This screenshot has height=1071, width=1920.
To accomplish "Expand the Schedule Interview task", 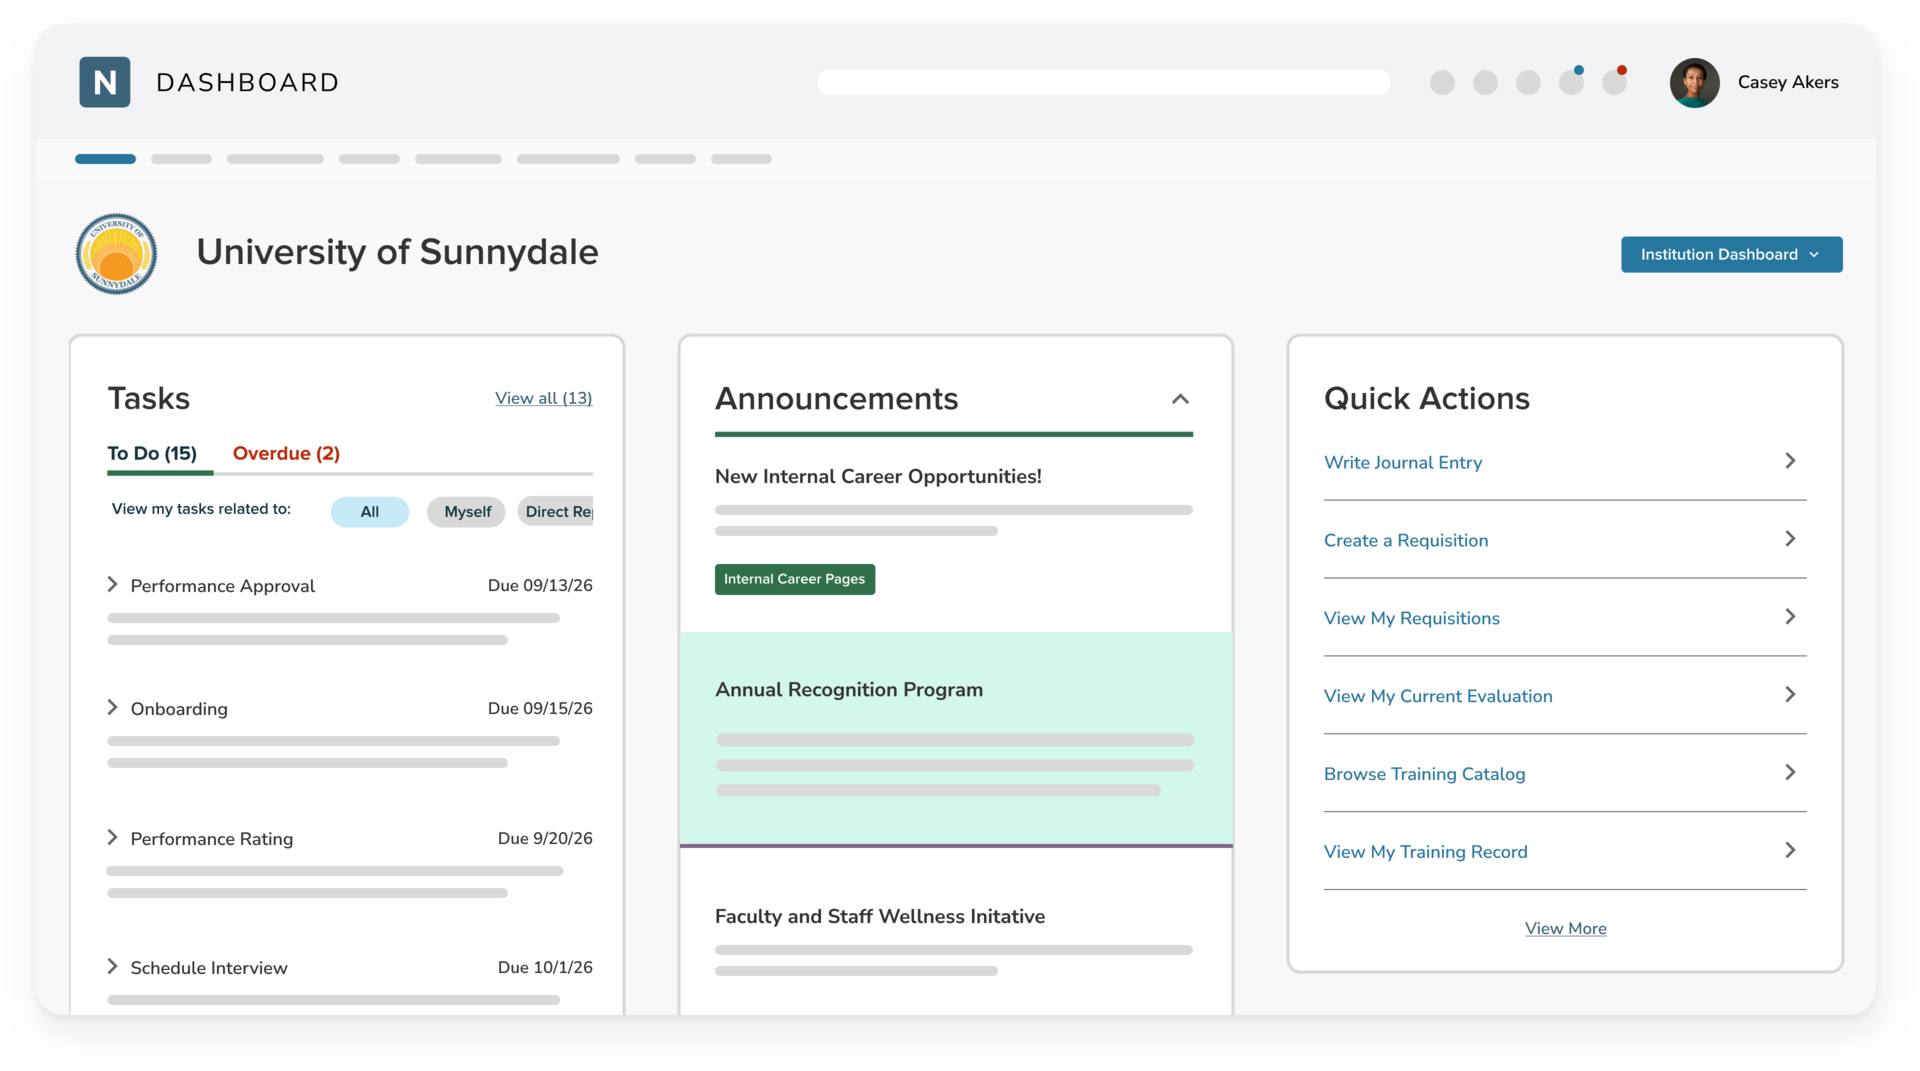I will pyautogui.click(x=112, y=967).
